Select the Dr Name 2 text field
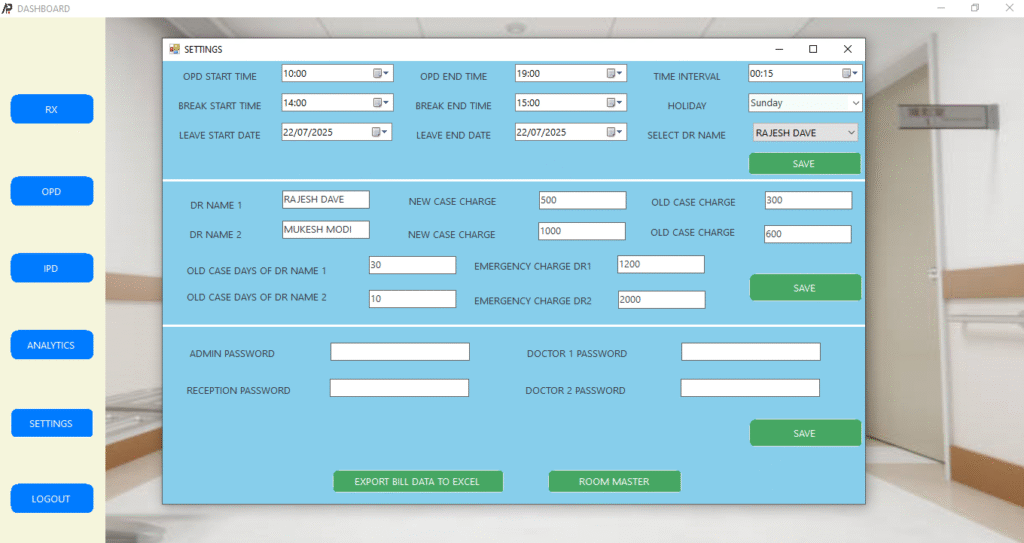1024x543 pixels. [x=325, y=229]
